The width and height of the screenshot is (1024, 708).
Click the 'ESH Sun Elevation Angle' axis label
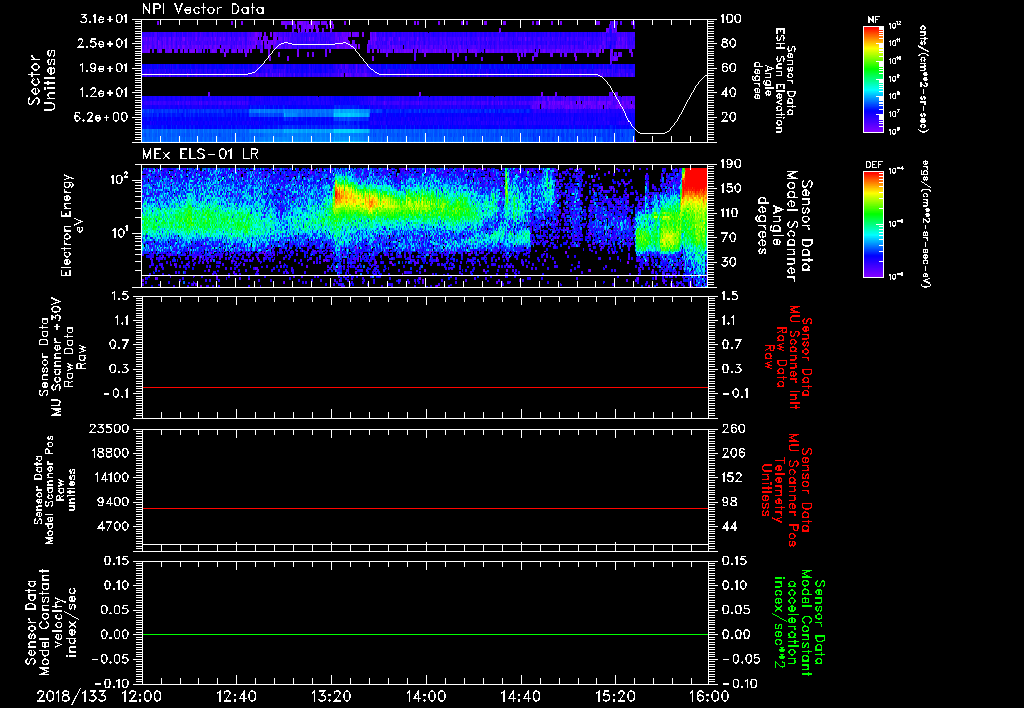click(775, 80)
